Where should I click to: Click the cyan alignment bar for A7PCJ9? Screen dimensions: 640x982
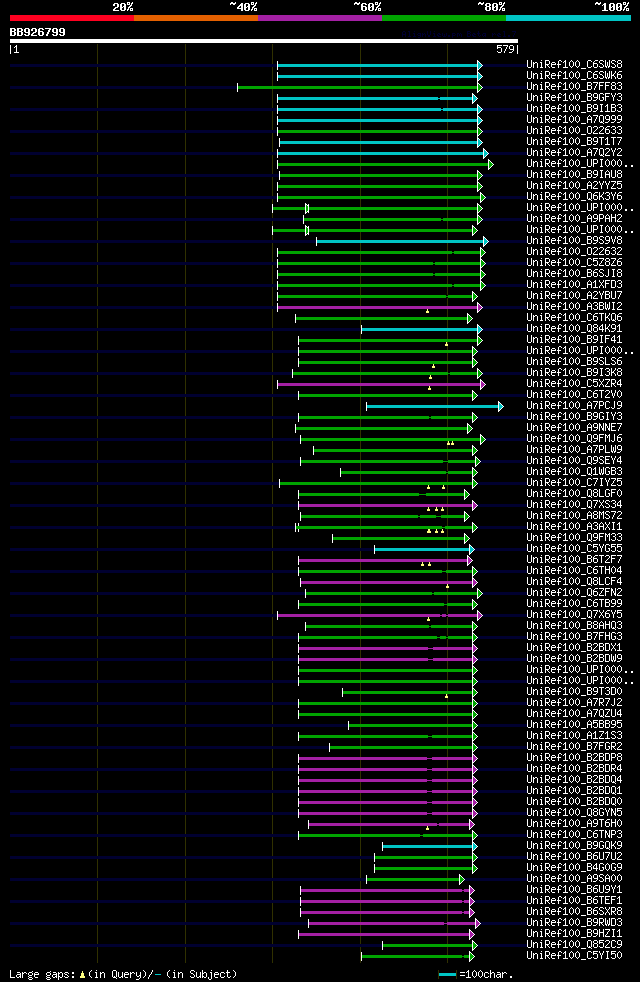click(433, 406)
